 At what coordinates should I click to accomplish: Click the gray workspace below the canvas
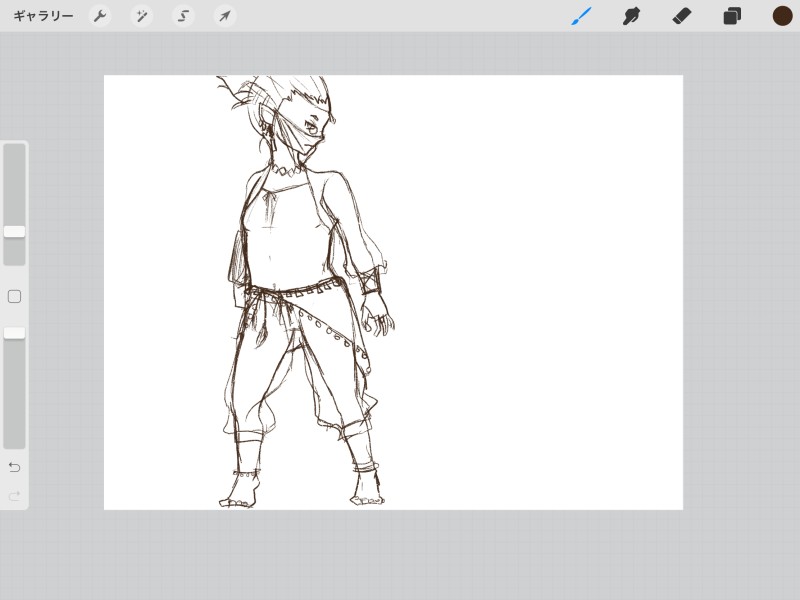(x=400, y=555)
